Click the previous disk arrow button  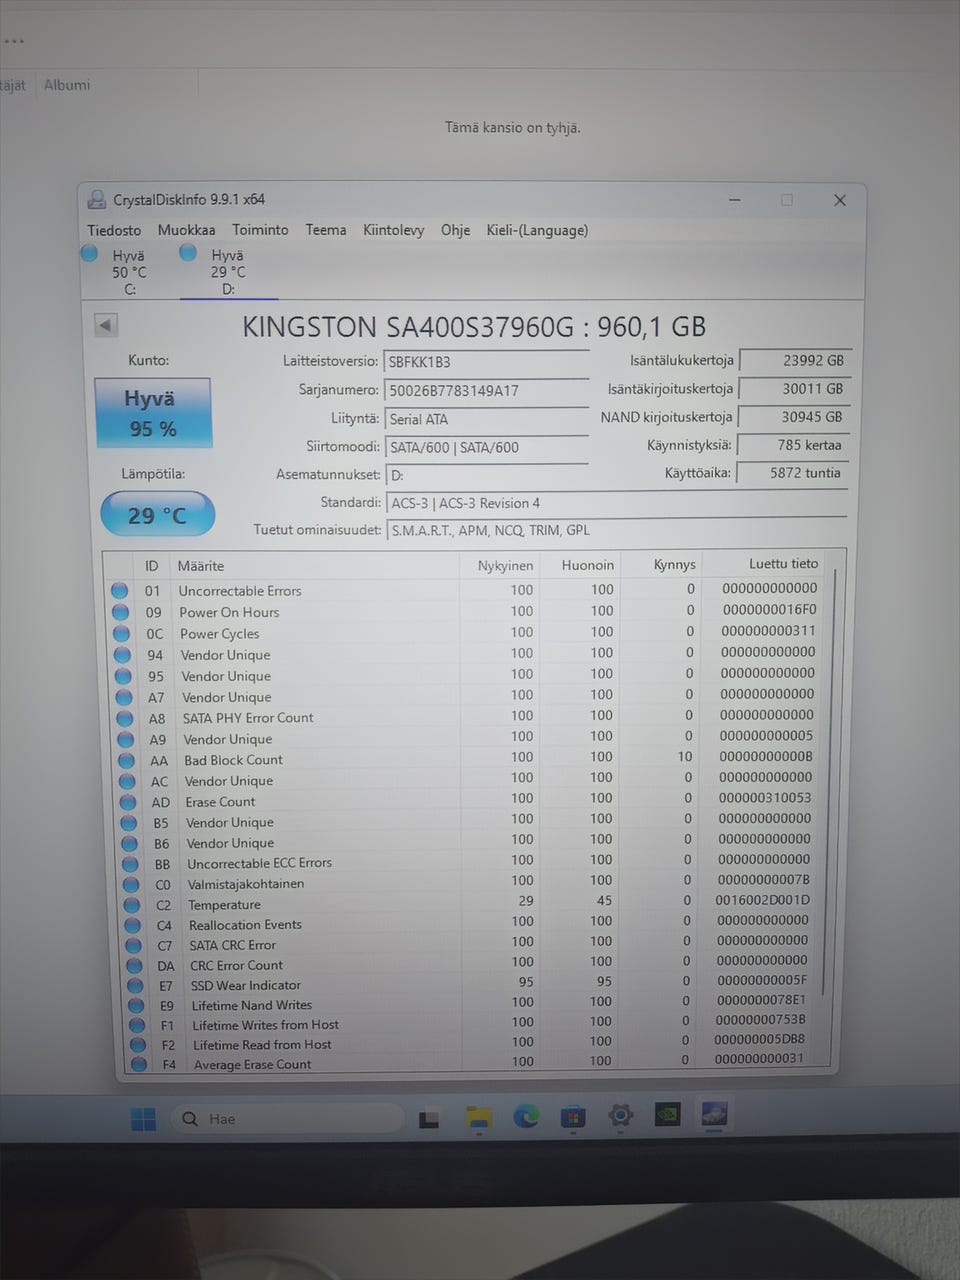pos(106,325)
